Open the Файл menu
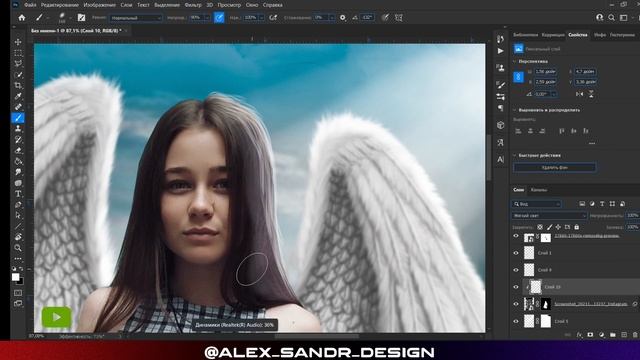Viewport: 640px width, 360px height. pos(30,5)
